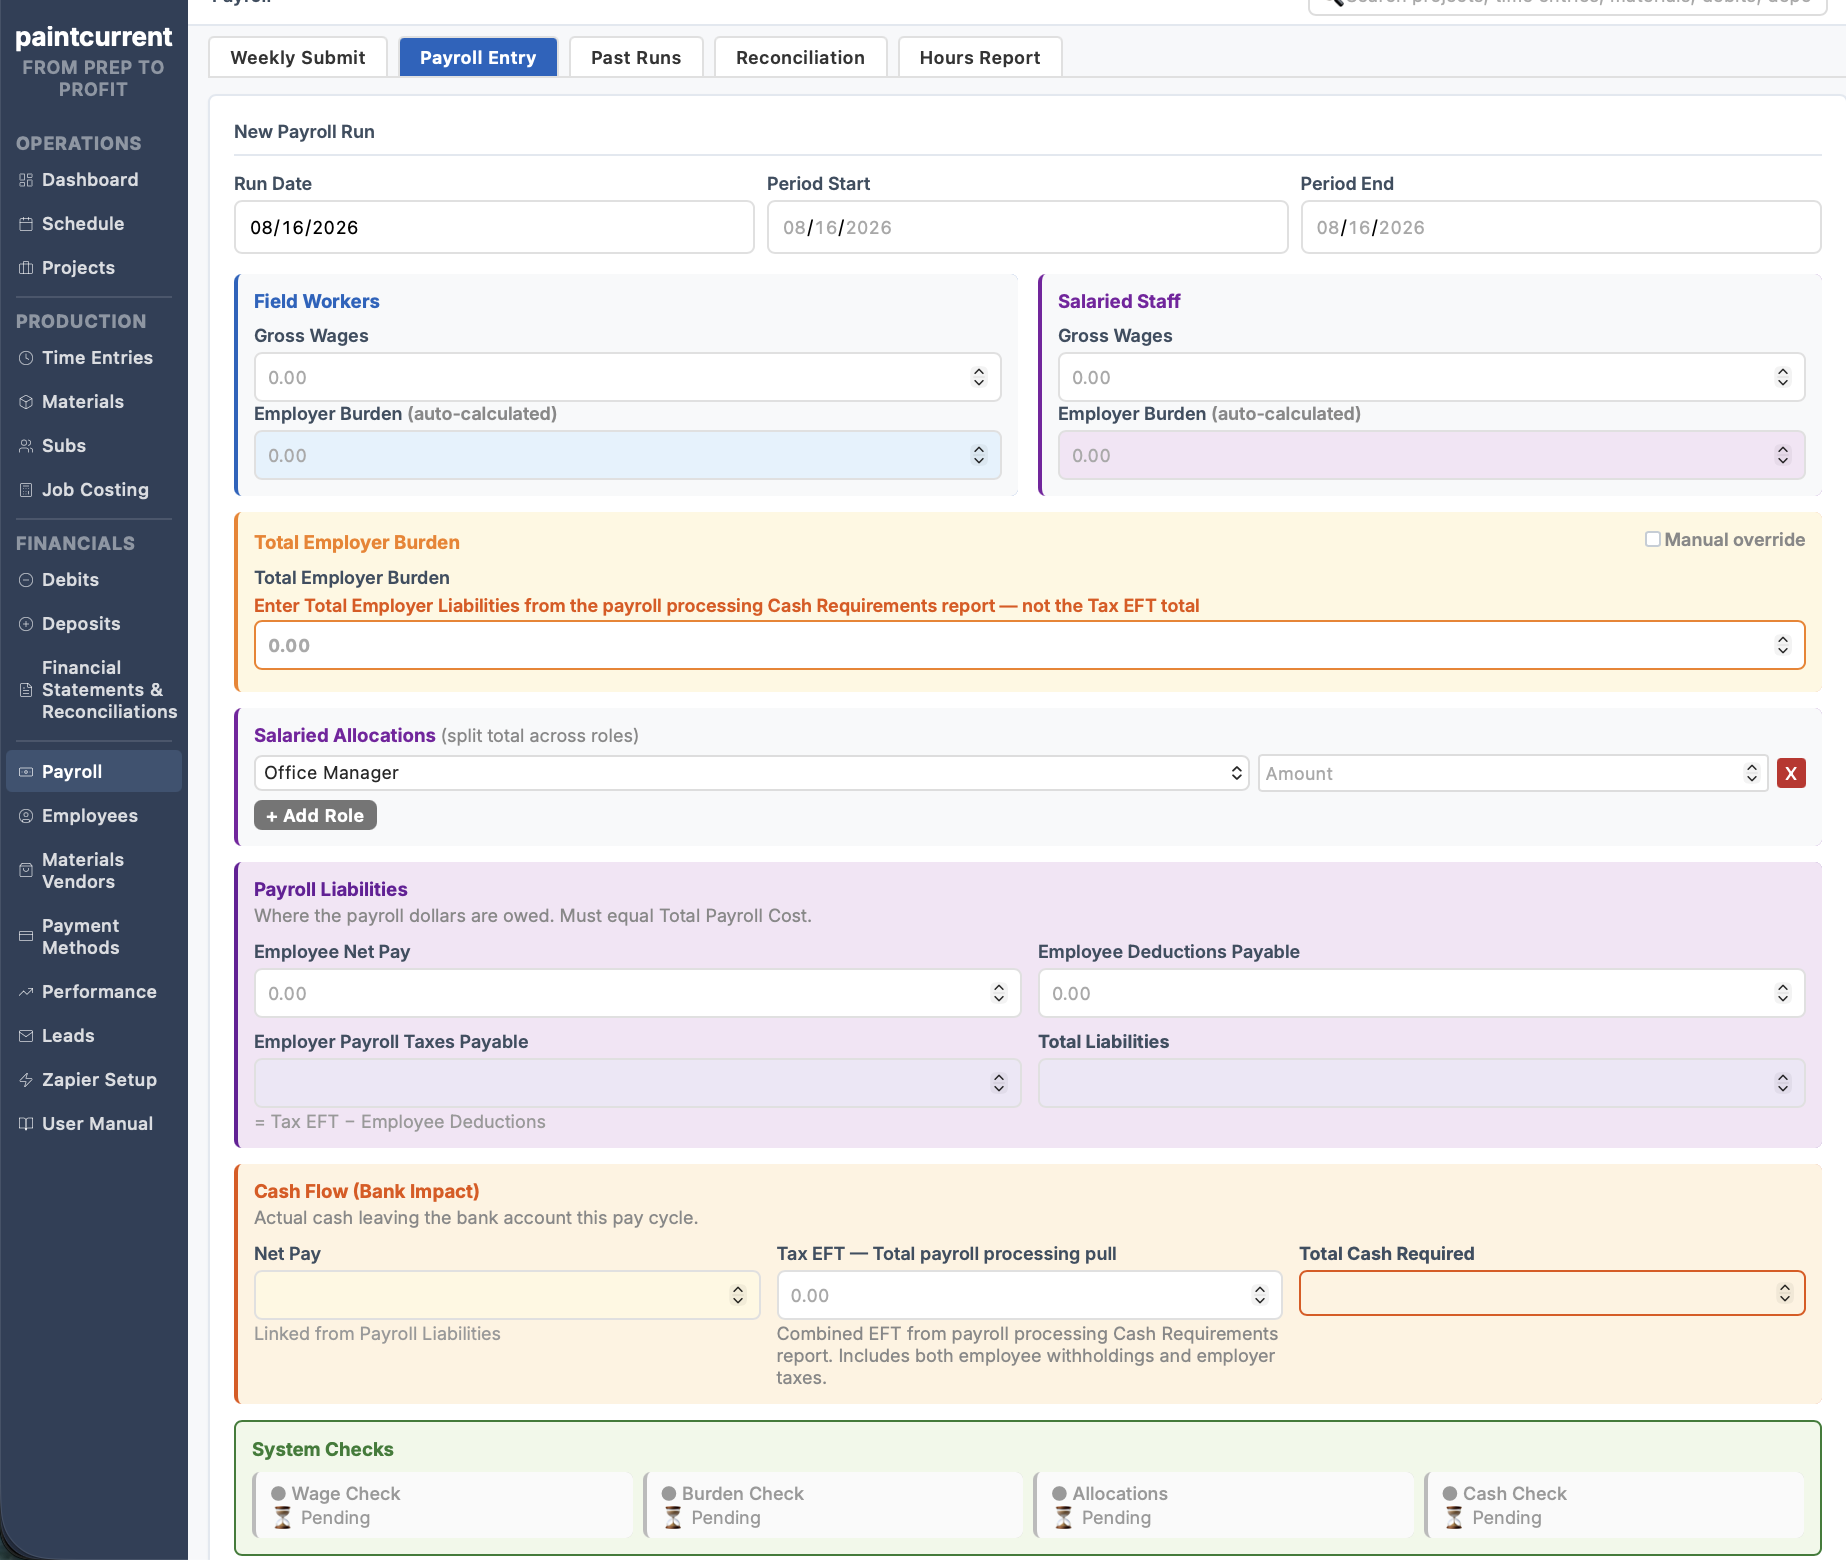Viewport: 1846px width, 1560px height.
Task: Click the Wage Check status icon
Action: (279, 1494)
